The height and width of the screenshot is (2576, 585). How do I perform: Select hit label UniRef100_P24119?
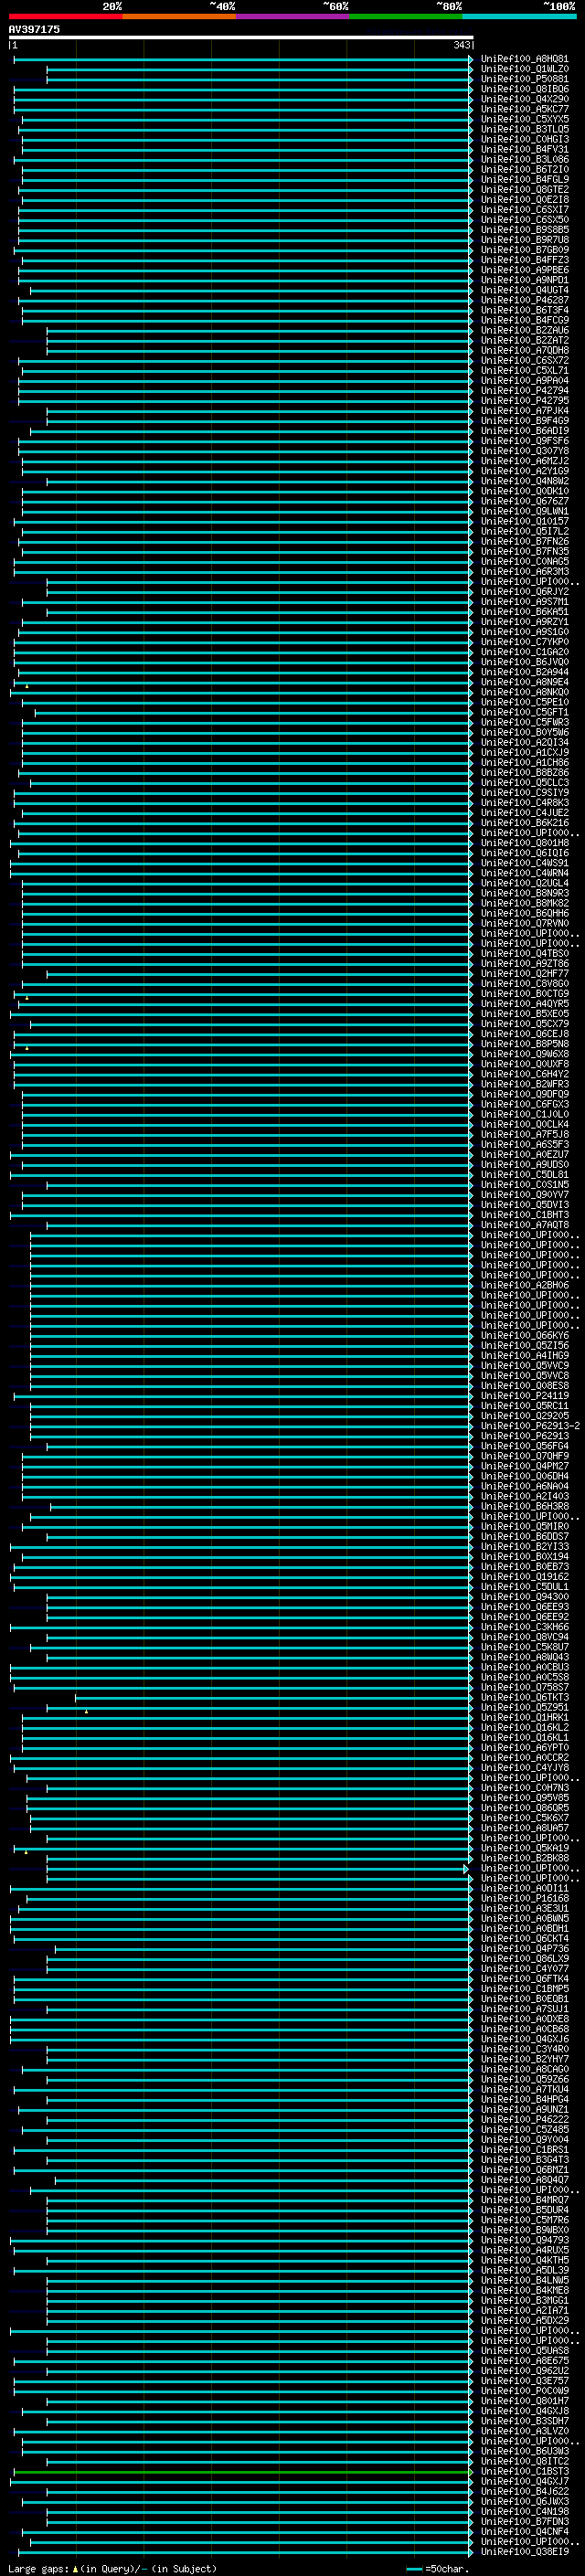point(524,1395)
